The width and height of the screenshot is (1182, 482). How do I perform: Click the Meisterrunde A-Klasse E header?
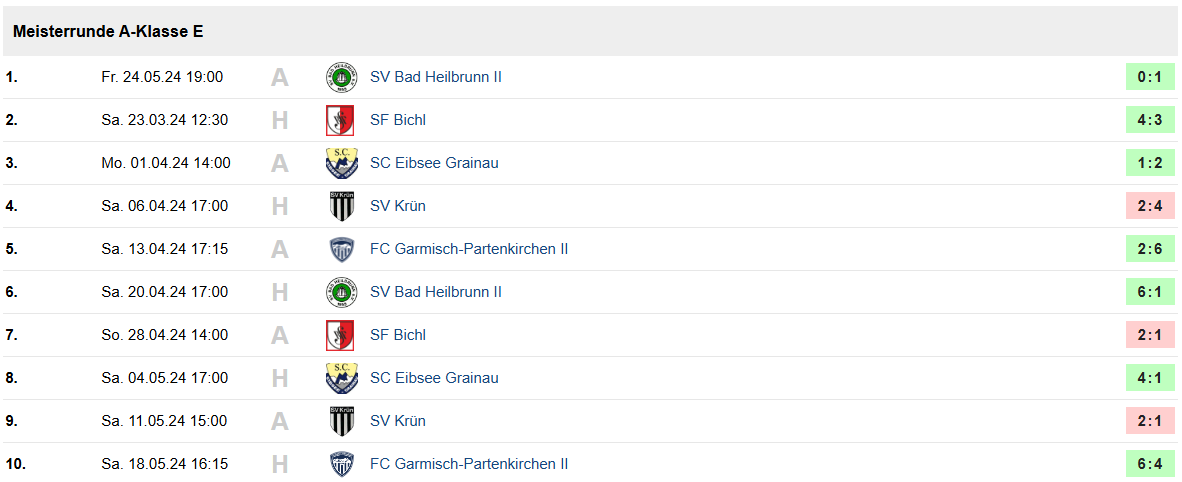point(109,32)
